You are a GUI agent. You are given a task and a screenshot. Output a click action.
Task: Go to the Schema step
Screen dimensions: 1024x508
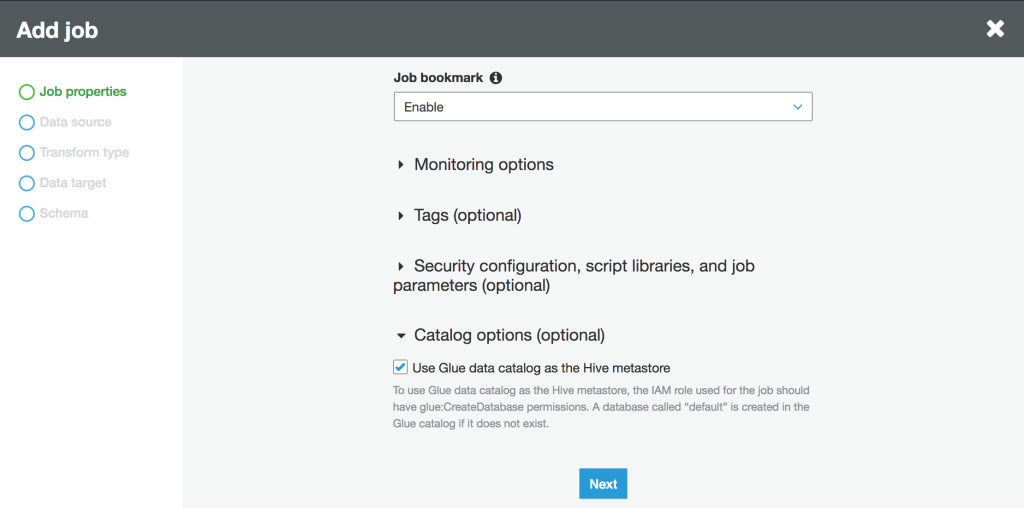[x=63, y=214]
